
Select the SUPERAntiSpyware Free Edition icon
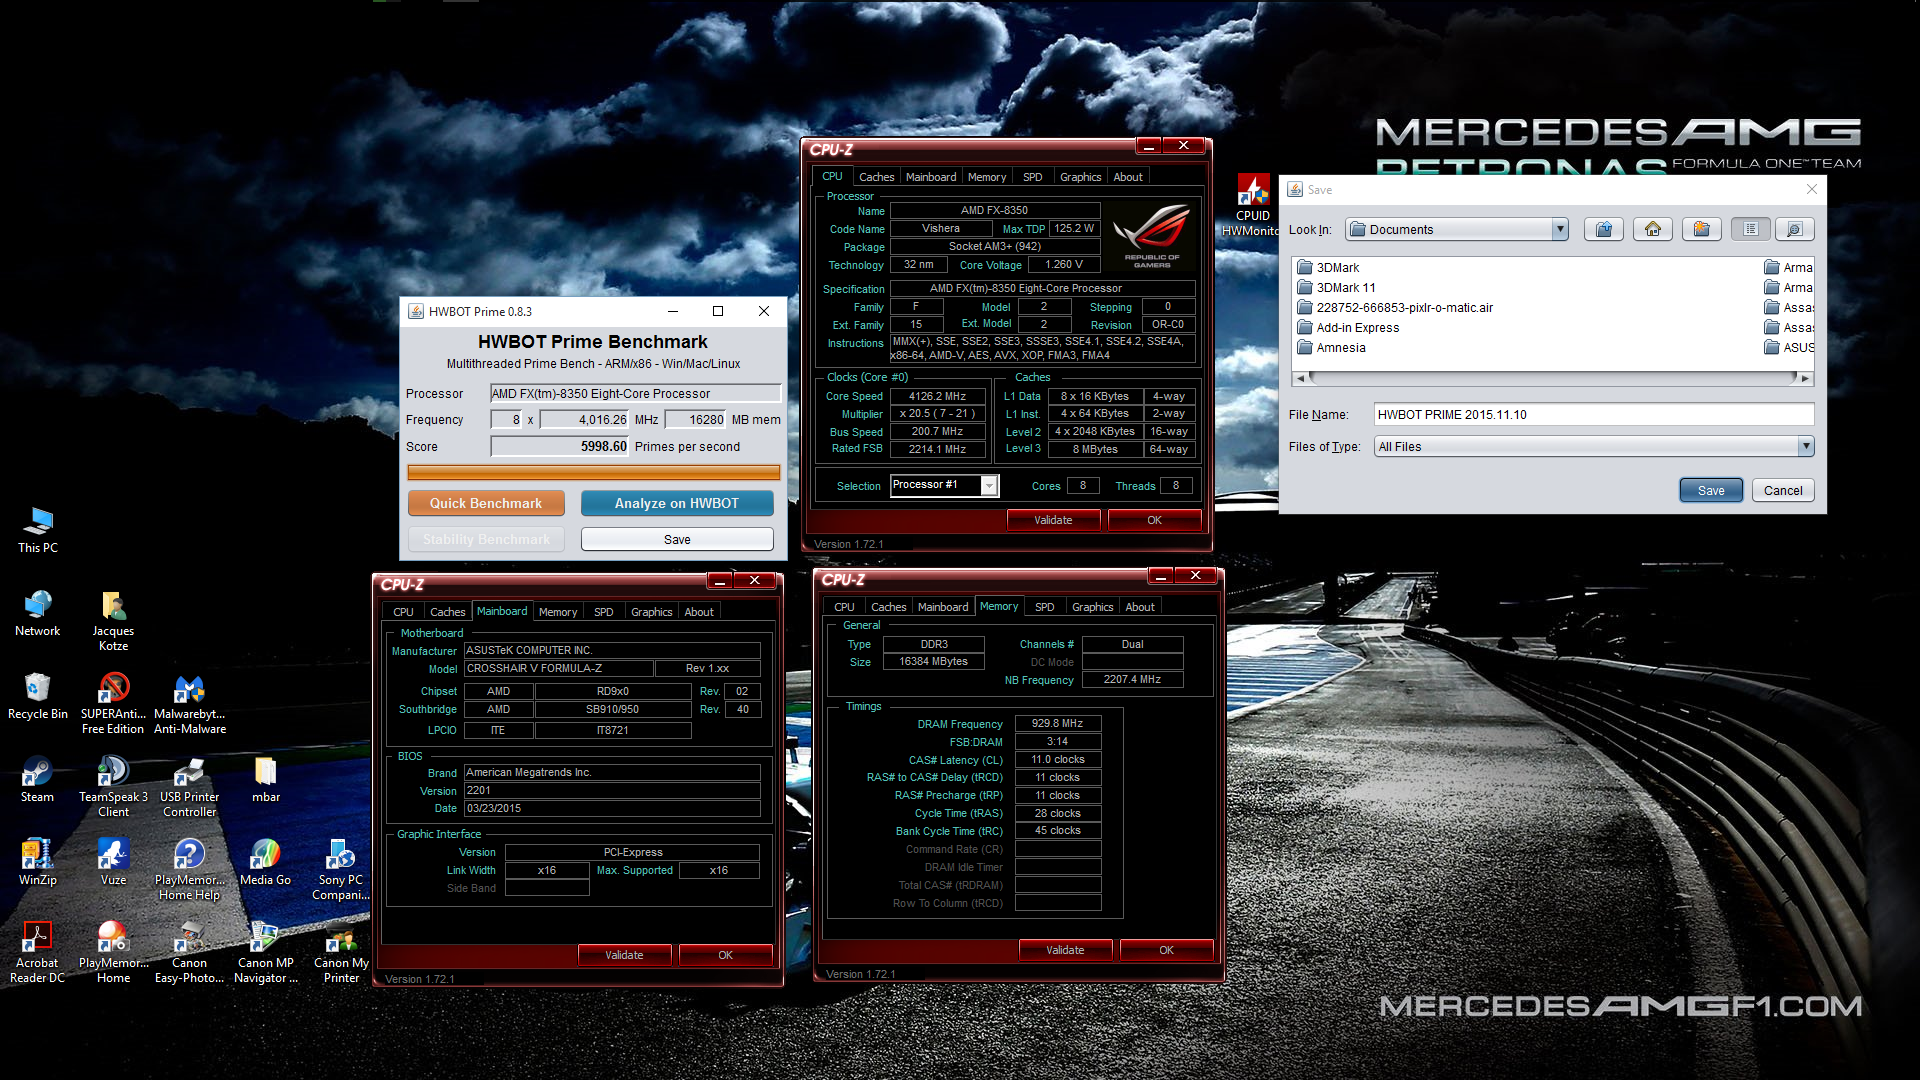click(x=113, y=703)
